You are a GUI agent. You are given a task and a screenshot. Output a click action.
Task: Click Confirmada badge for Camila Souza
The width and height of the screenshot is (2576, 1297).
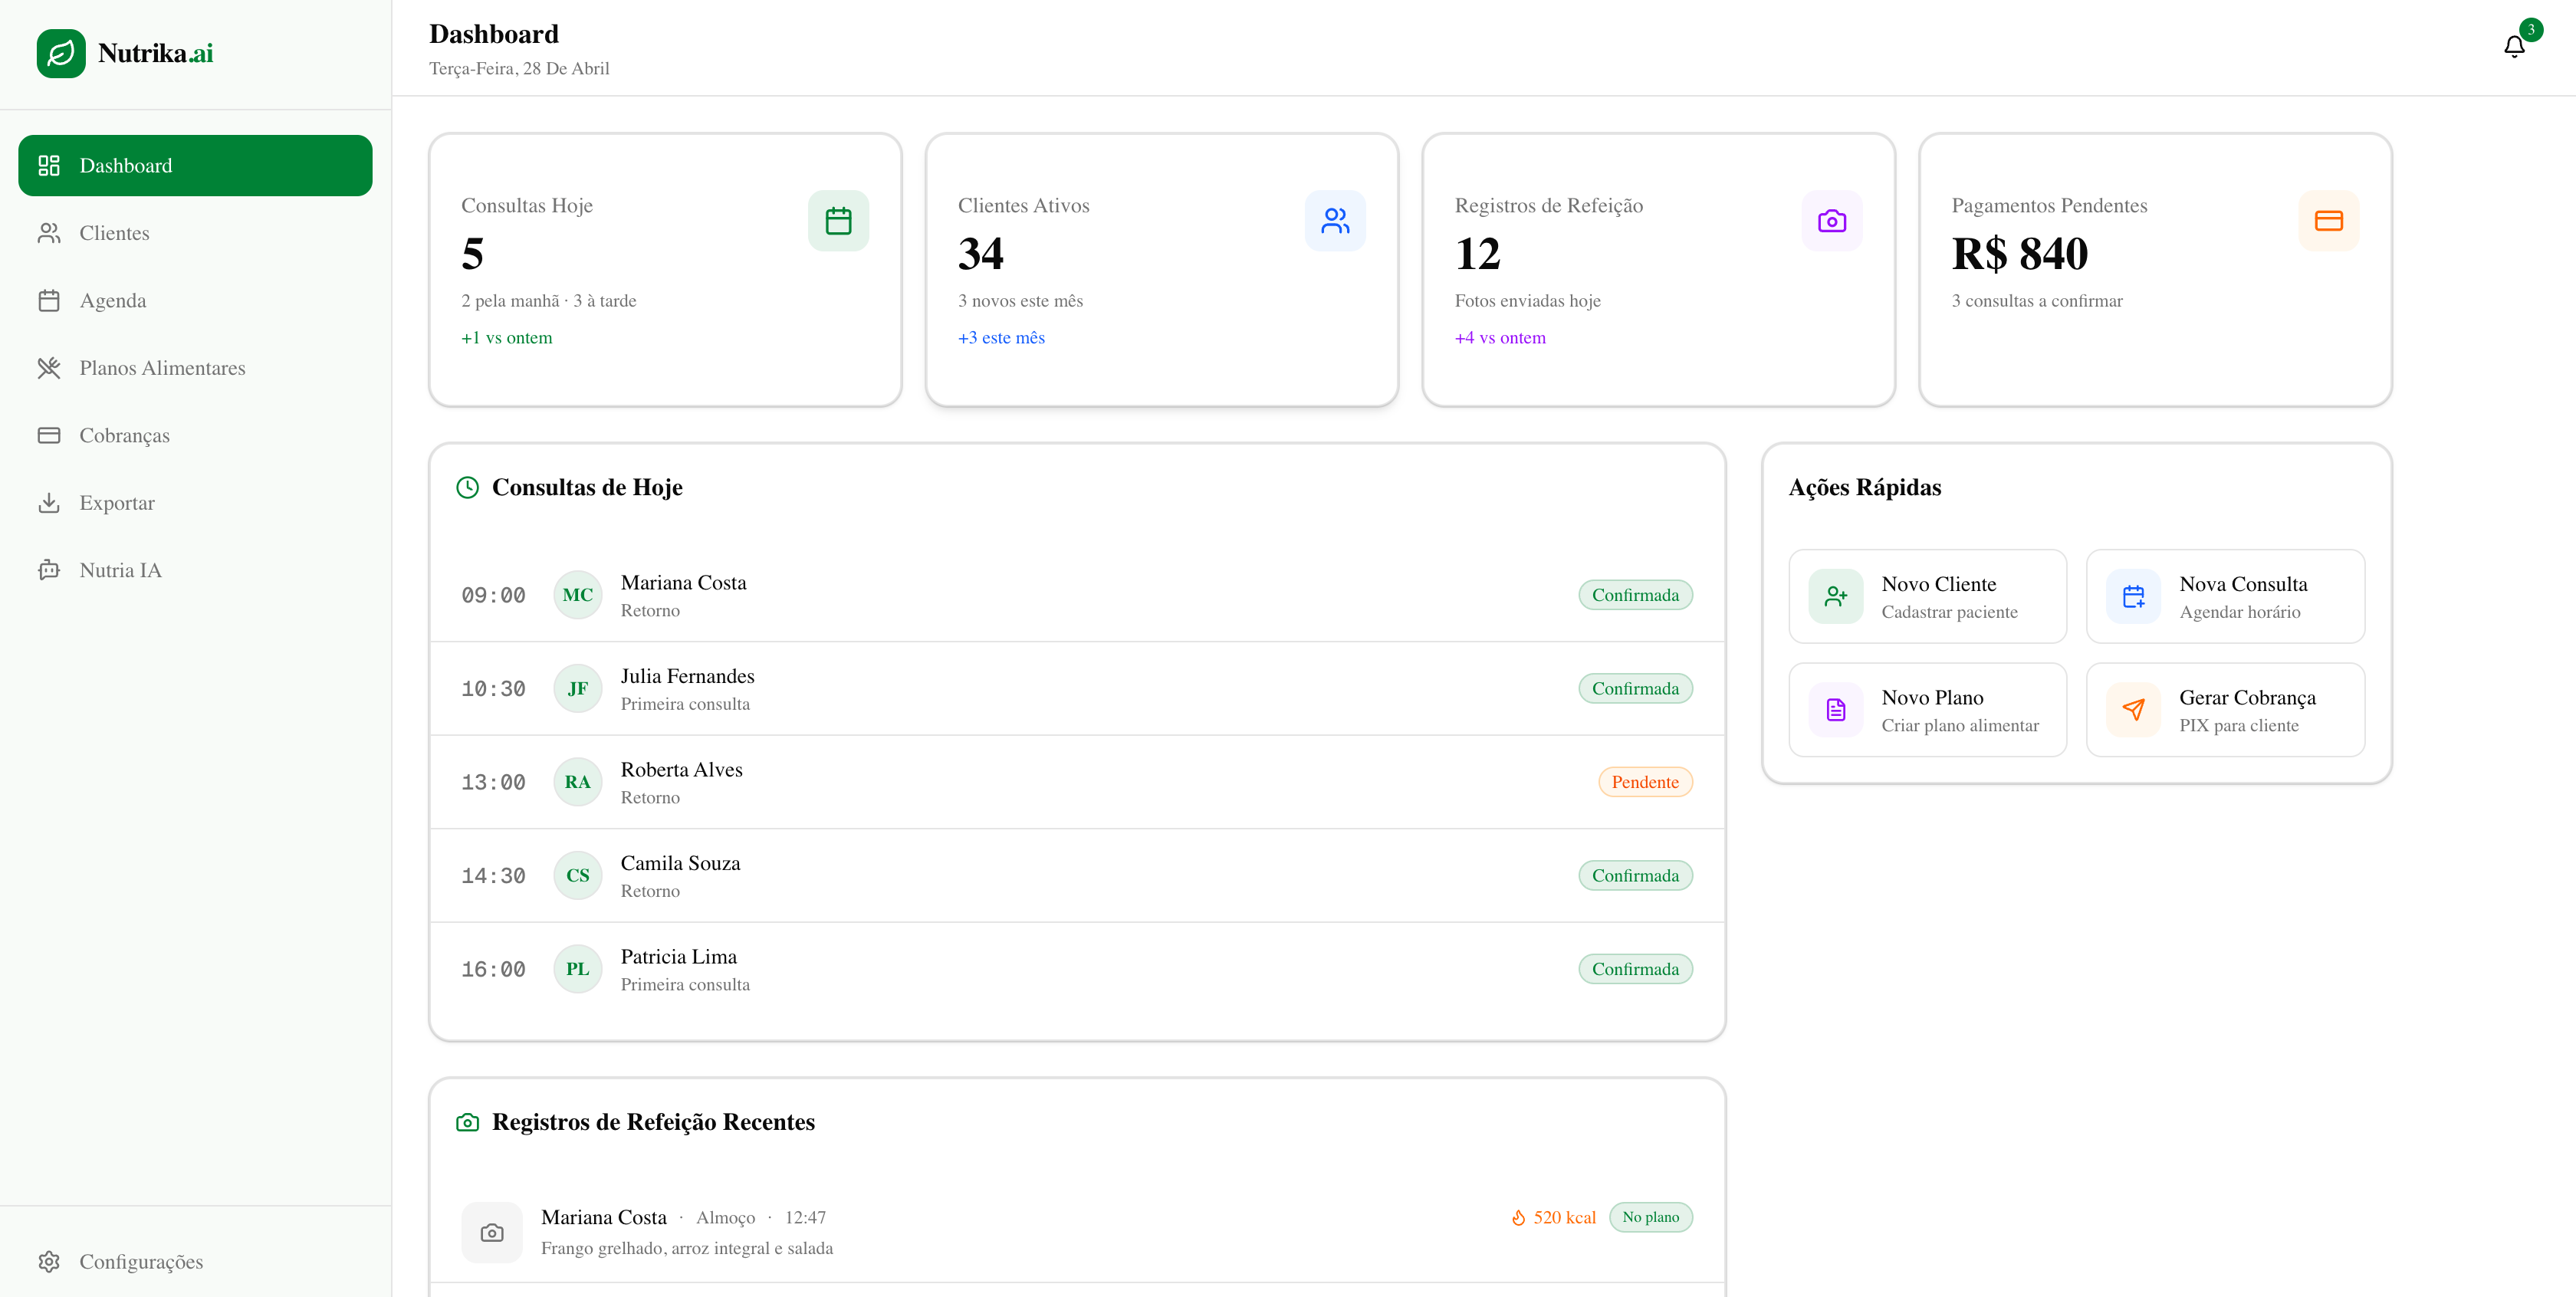tap(1635, 876)
